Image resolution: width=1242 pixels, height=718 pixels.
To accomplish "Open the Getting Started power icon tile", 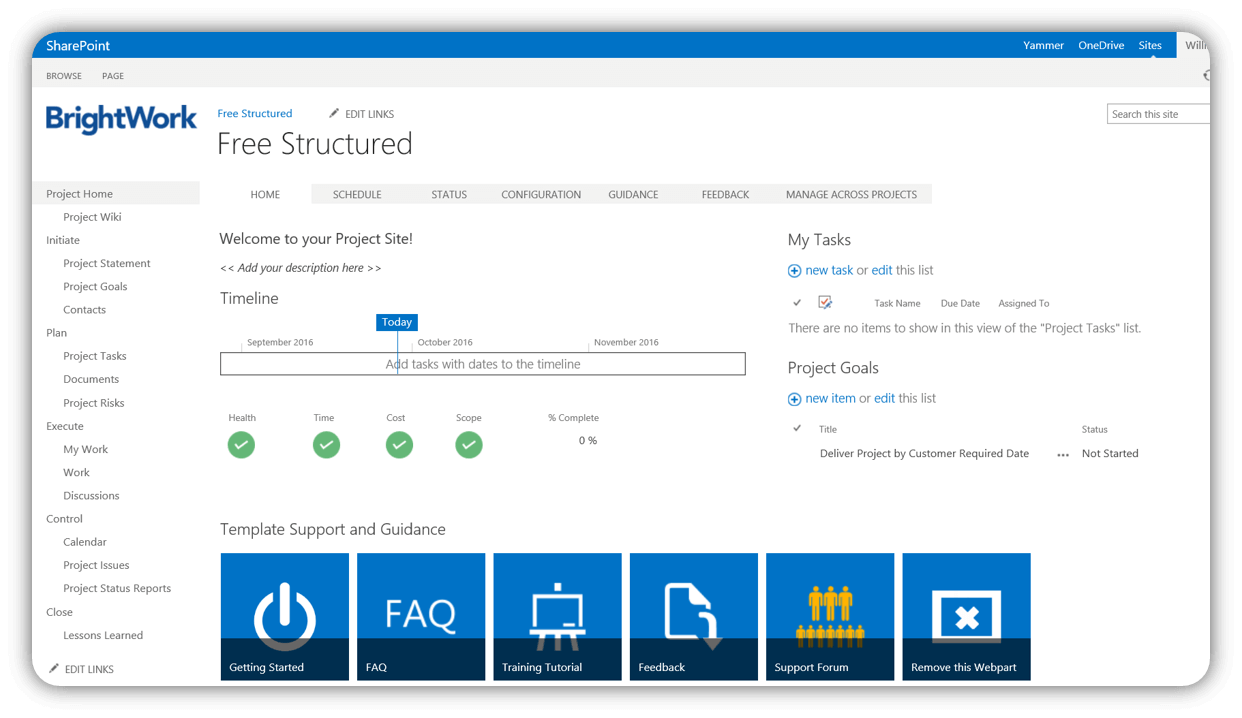I will [x=285, y=616].
